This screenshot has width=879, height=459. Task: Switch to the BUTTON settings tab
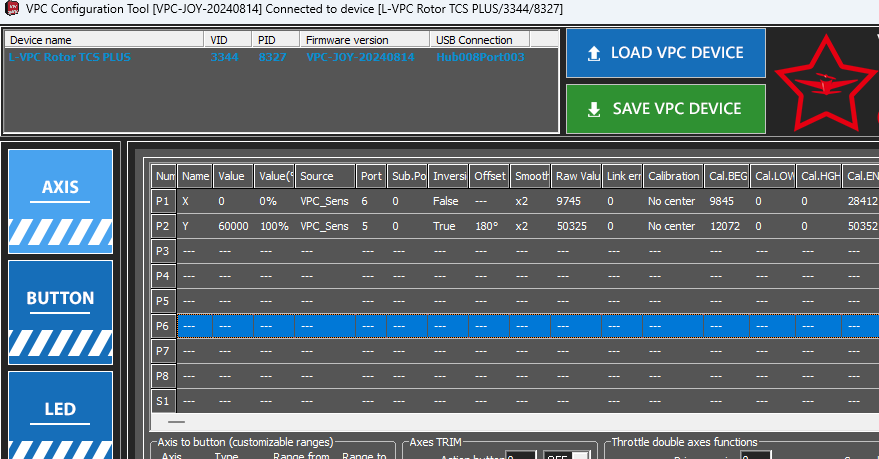(x=61, y=312)
